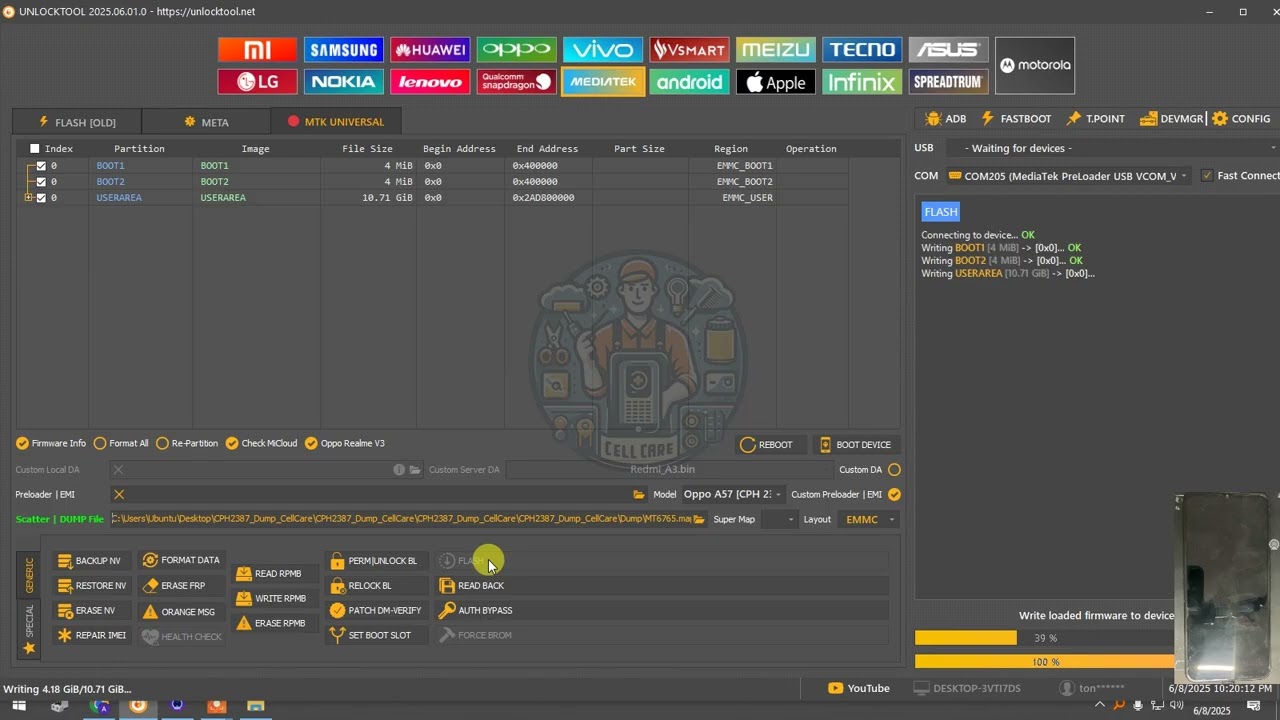Click the 100% overall progress bar
The width and height of the screenshot is (1280, 720).
click(1045, 662)
